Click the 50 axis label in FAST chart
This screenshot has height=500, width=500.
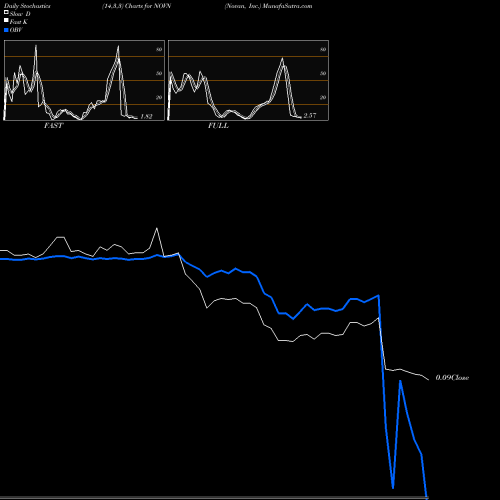[x=159, y=73]
